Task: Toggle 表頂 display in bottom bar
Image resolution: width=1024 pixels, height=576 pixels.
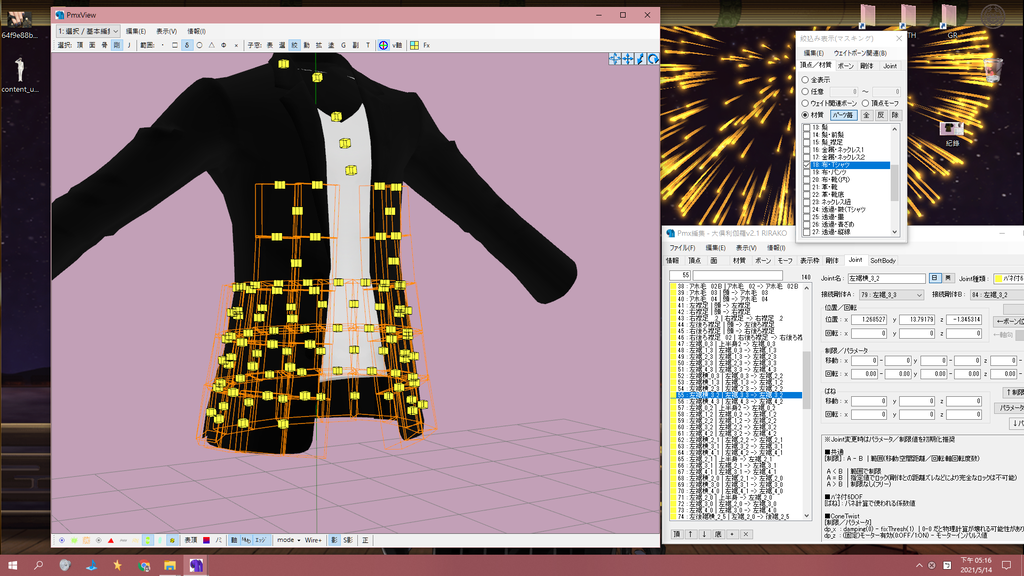Action: [191, 540]
